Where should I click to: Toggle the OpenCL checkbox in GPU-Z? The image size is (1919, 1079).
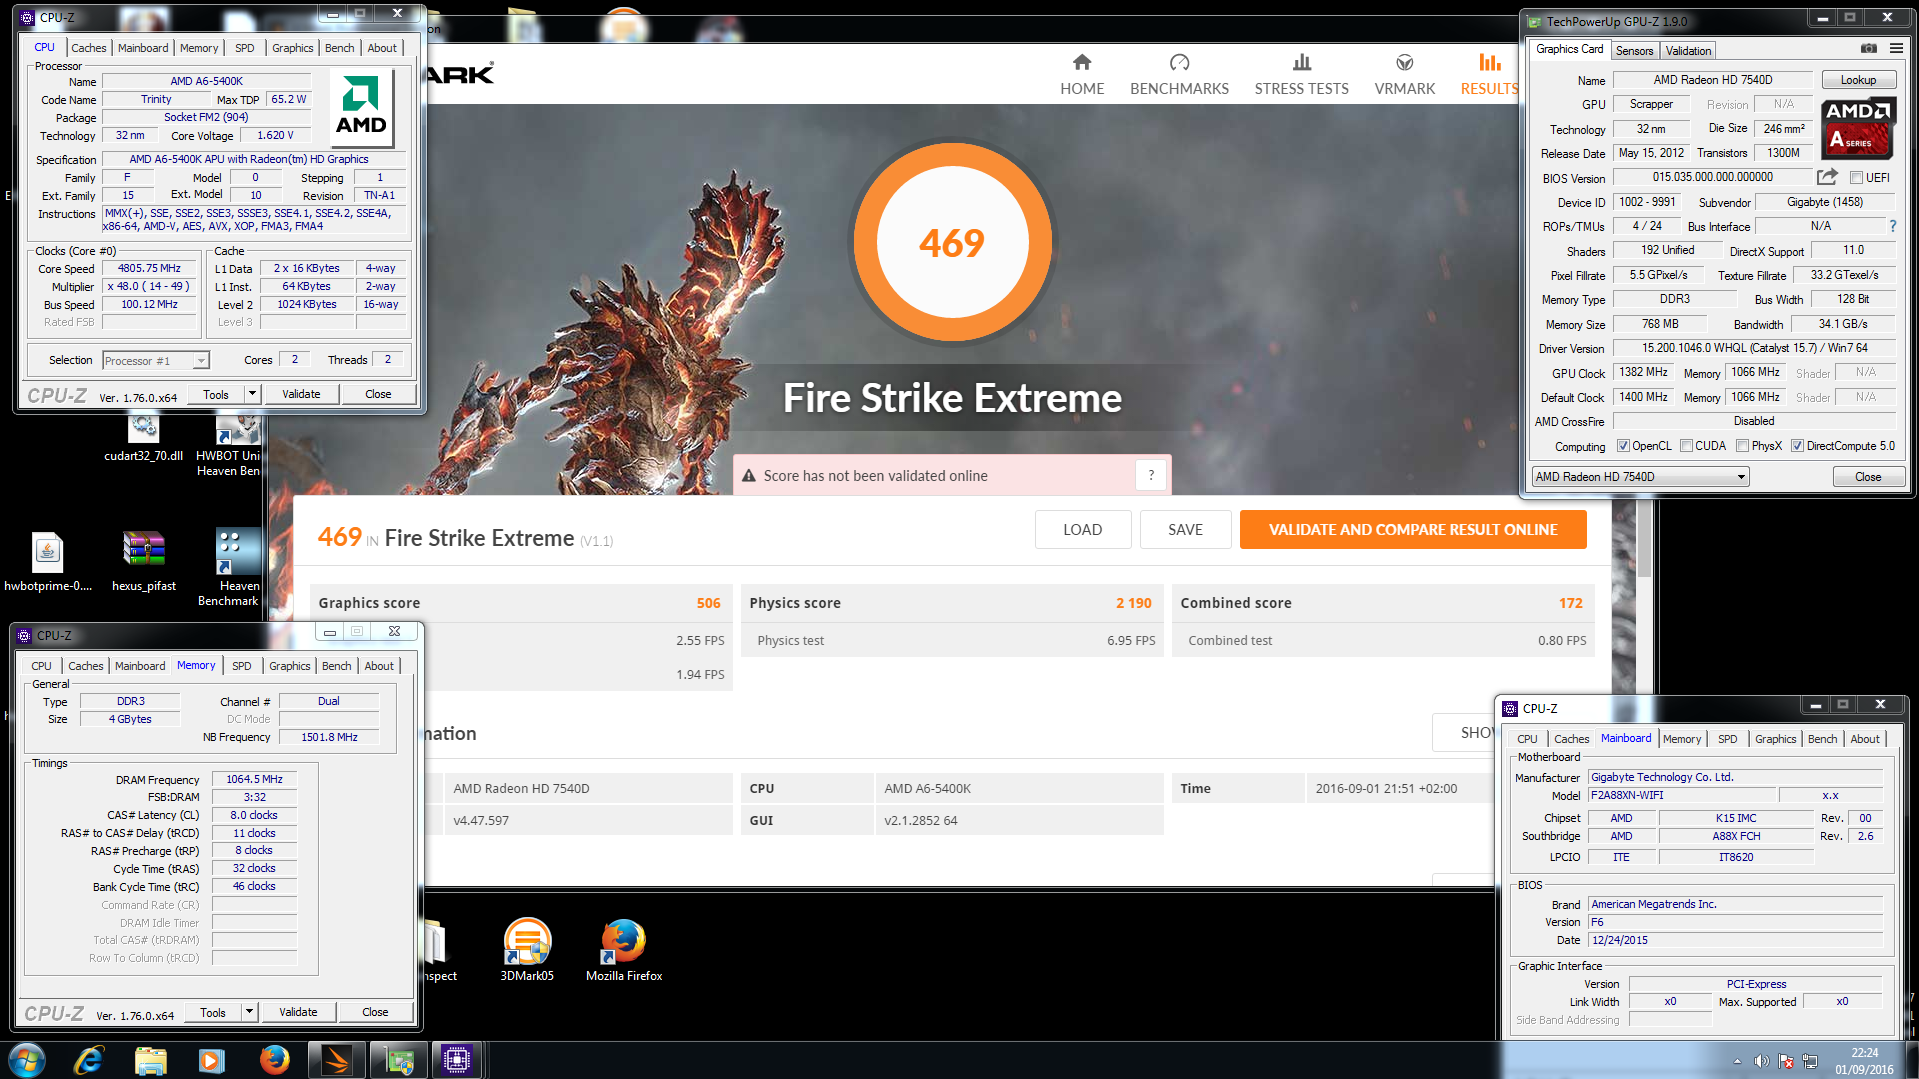click(1623, 446)
